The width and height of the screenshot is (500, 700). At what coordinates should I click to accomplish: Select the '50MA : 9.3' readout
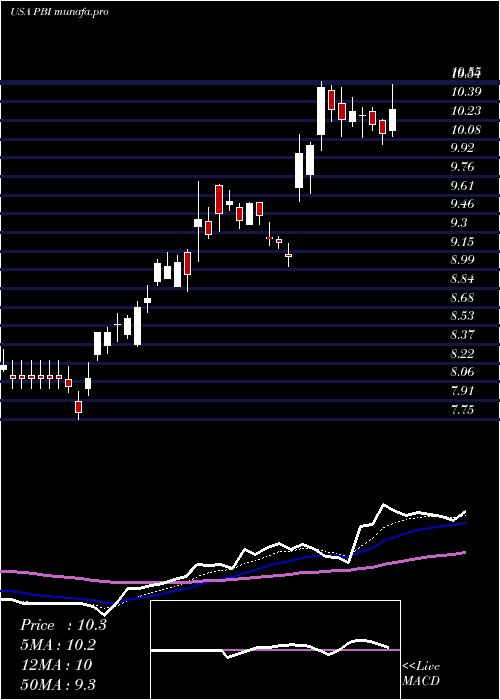[x=58, y=684]
